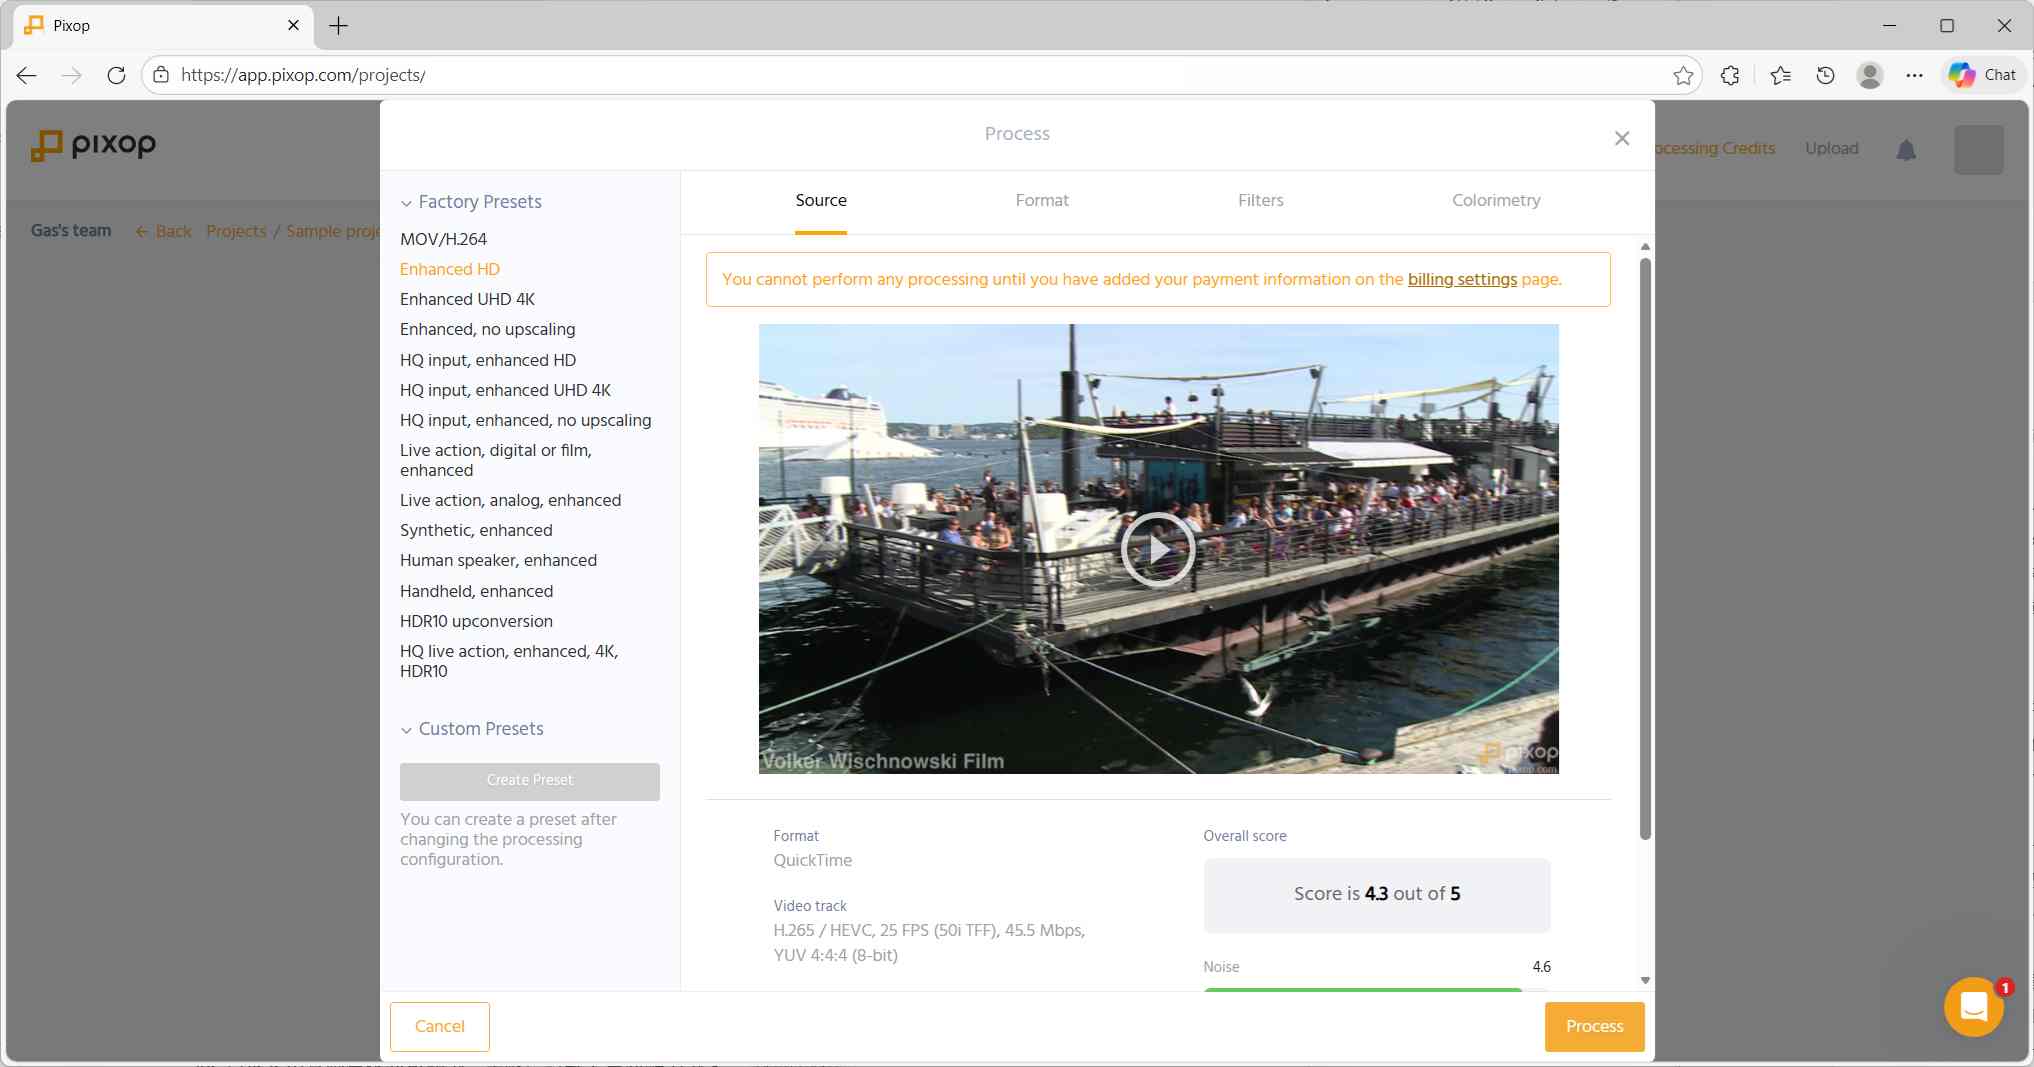Switch to the Format tab
Viewport: 2034px width, 1067px height.
(1041, 200)
